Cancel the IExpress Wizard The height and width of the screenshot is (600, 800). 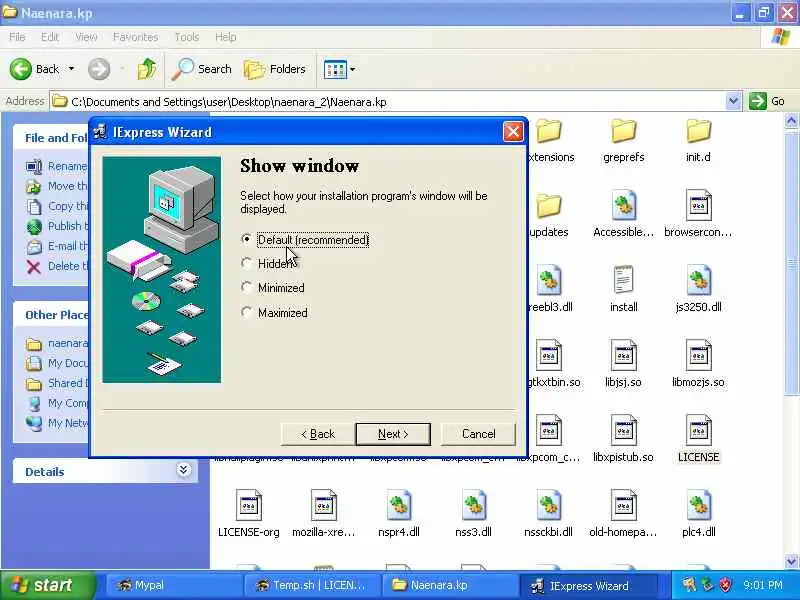click(x=478, y=434)
